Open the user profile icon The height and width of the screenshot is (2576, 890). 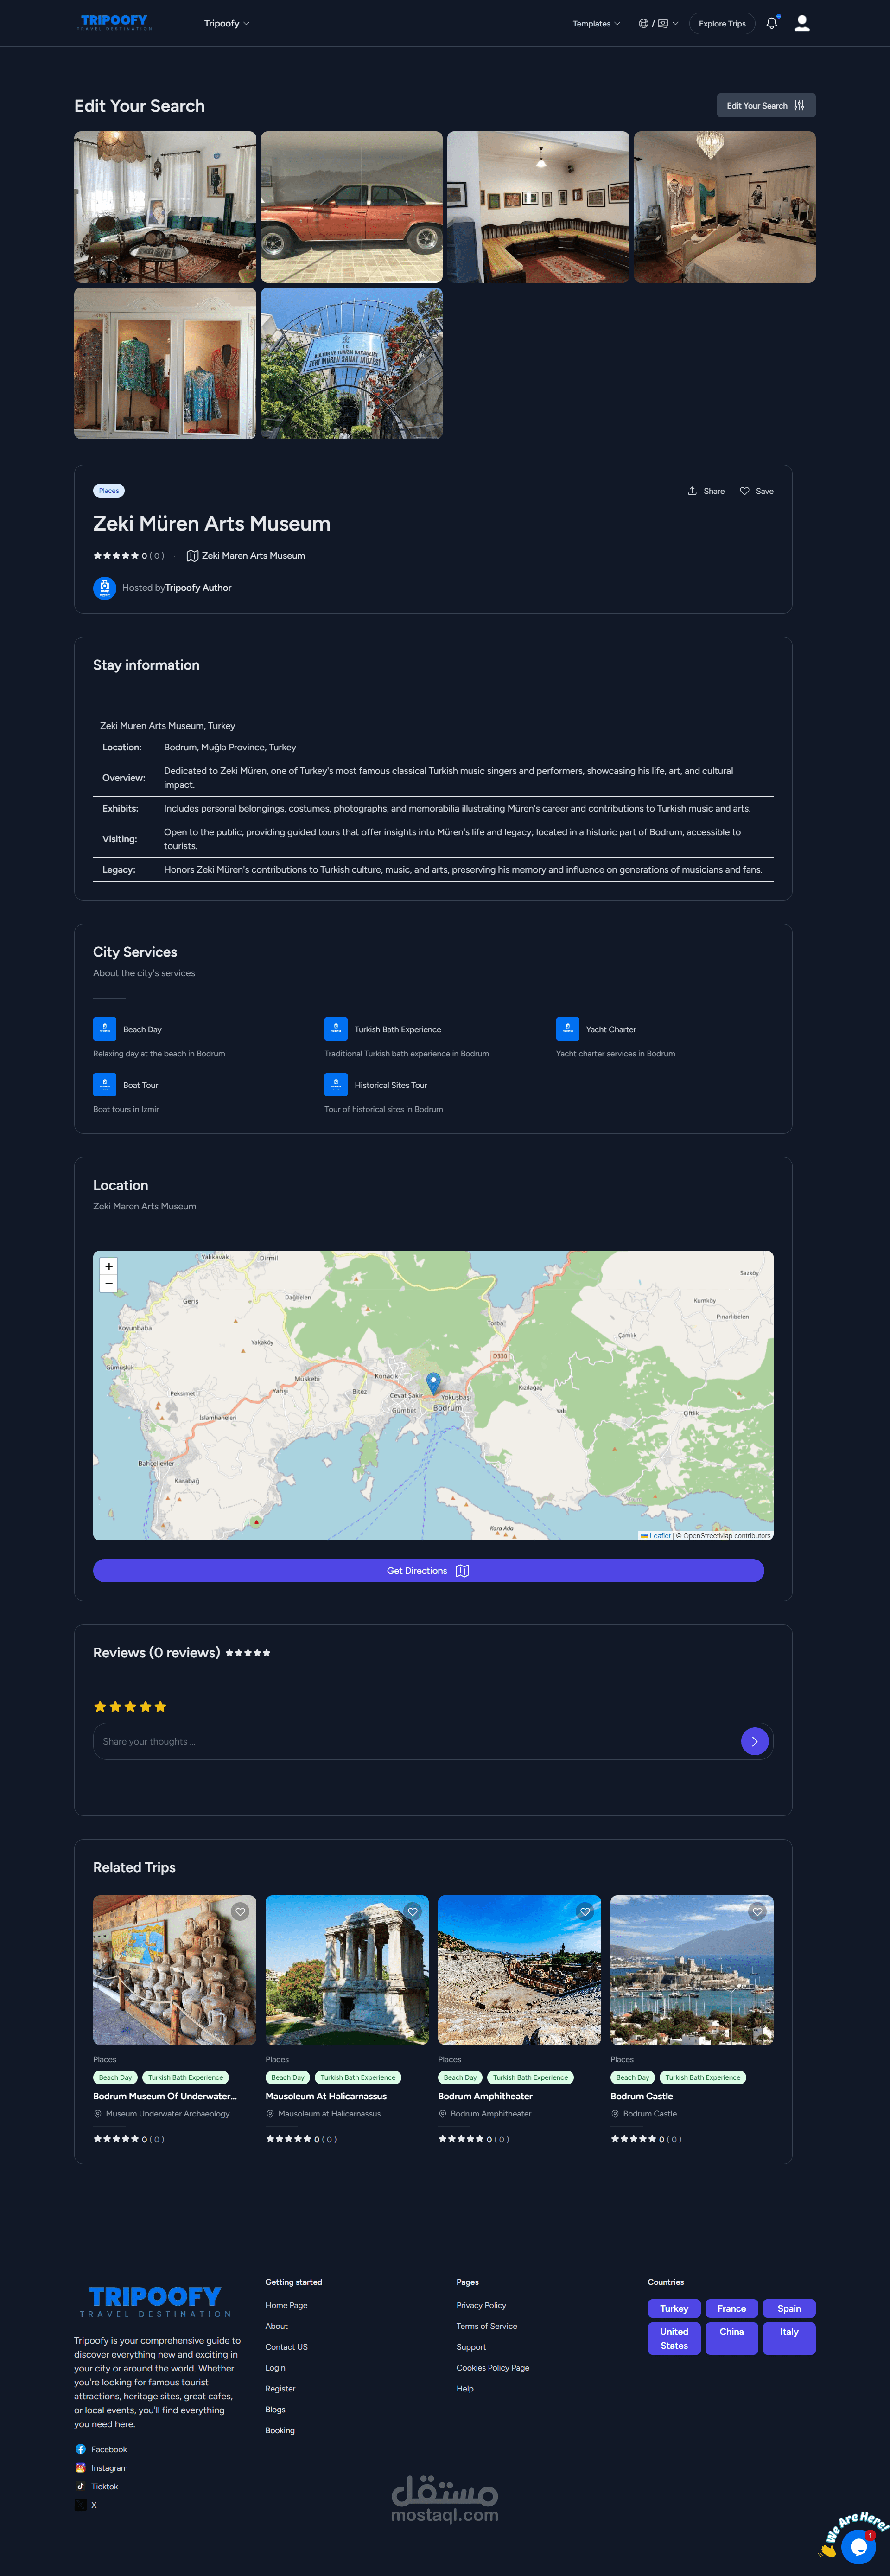click(801, 23)
